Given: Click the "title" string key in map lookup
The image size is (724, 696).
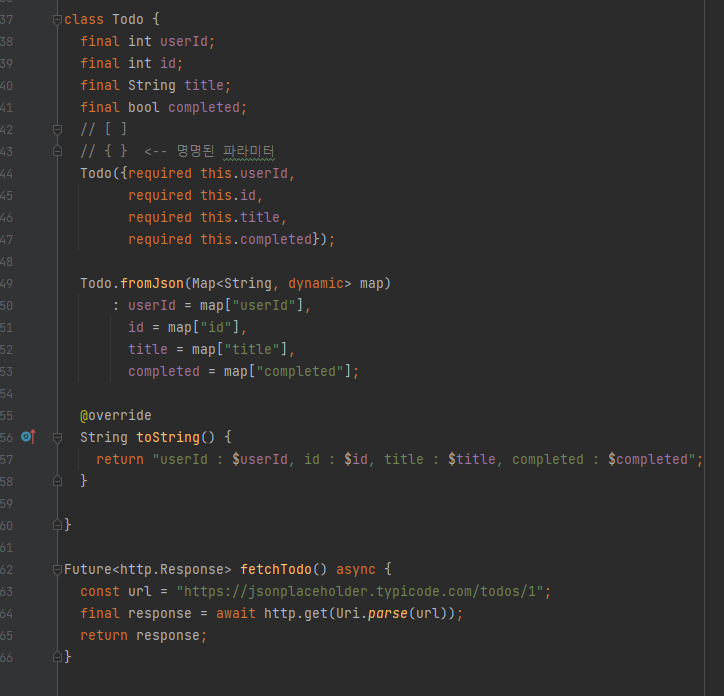Looking at the screenshot, I should tap(252, 349).
